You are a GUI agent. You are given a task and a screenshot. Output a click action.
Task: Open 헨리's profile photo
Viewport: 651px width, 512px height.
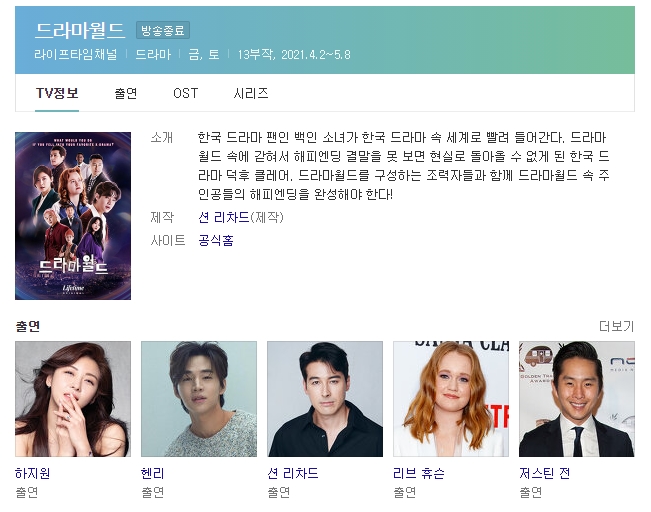click(199, 399)
